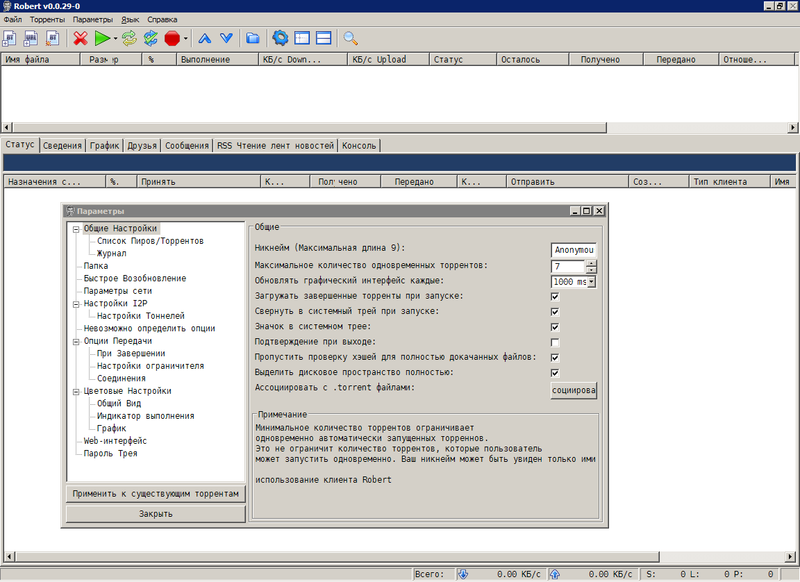This screenshot has width=800, height=582.
Task: Click the upload speed icon in status bar
Action: tap(554, 574)
